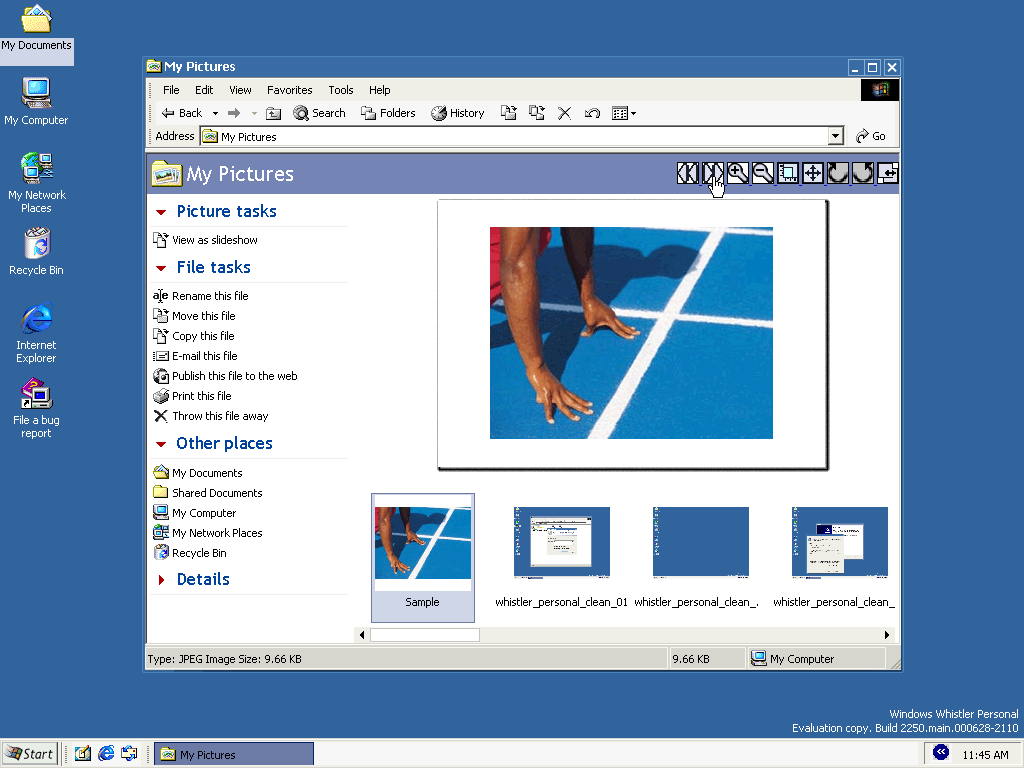Expand the Details section
This screenshot has height=768, width=1024.
point(161,580)
